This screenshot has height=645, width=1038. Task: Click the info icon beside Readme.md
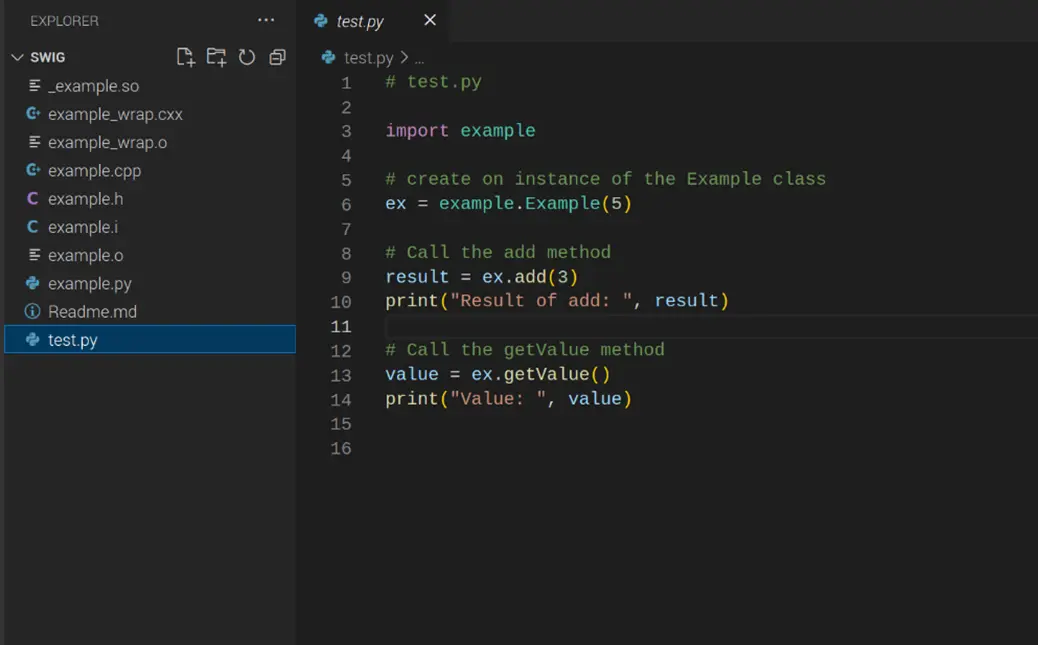[32, 311]
